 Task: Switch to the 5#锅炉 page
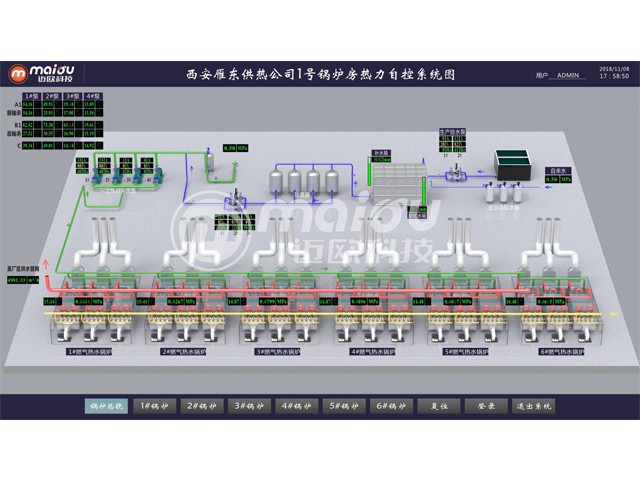coord(343,406)
